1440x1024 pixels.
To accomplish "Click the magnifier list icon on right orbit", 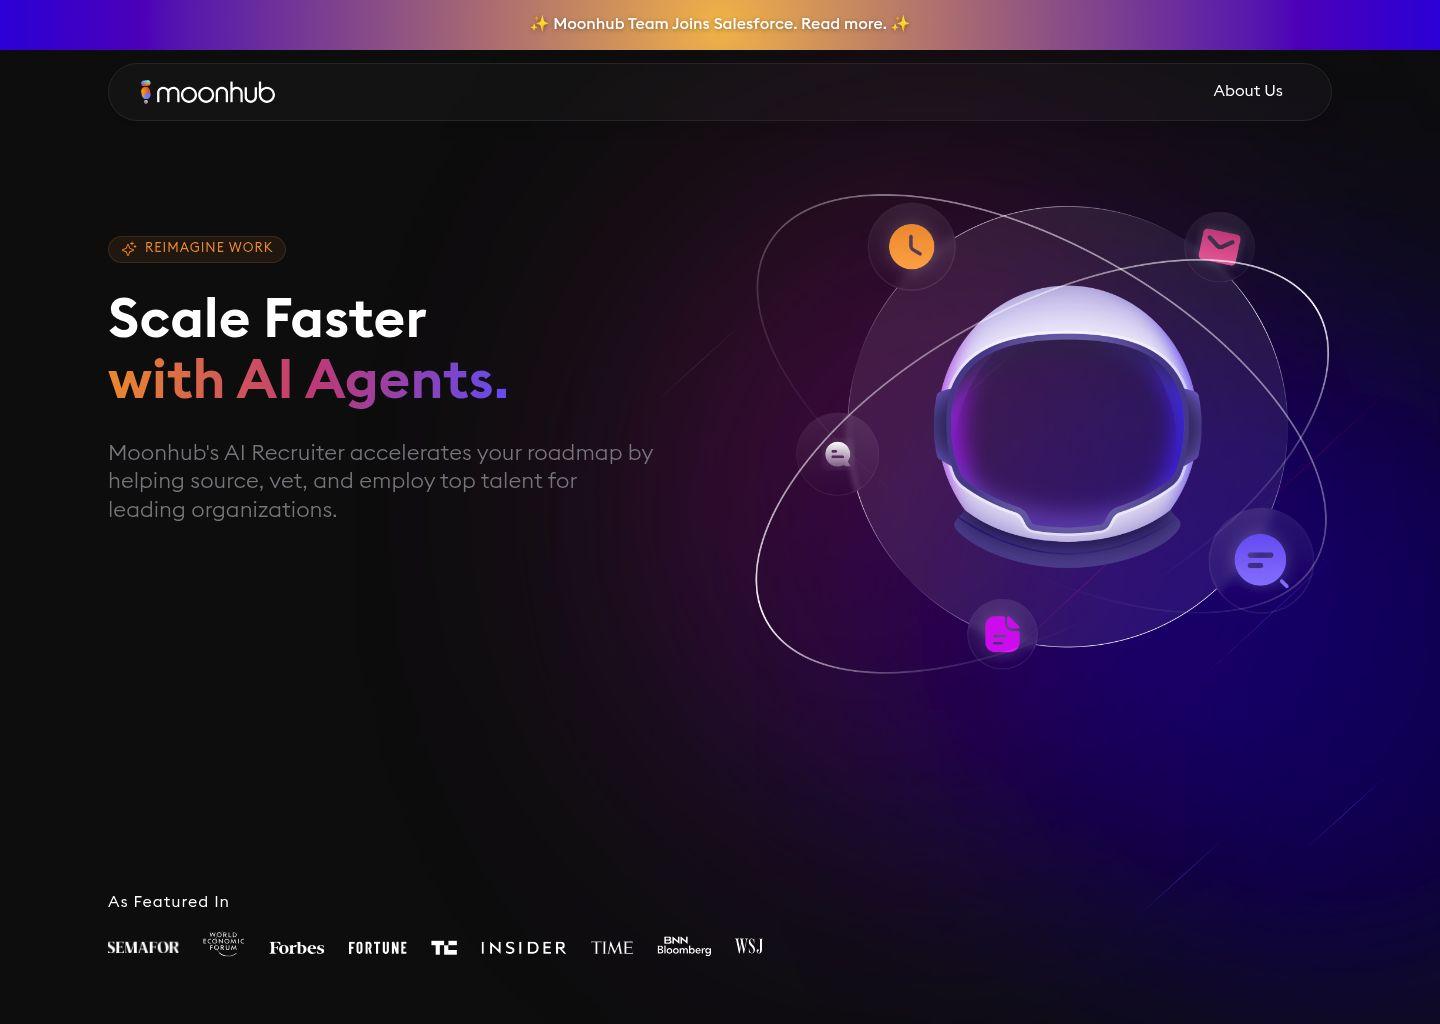I will [x=1260, y=560].
